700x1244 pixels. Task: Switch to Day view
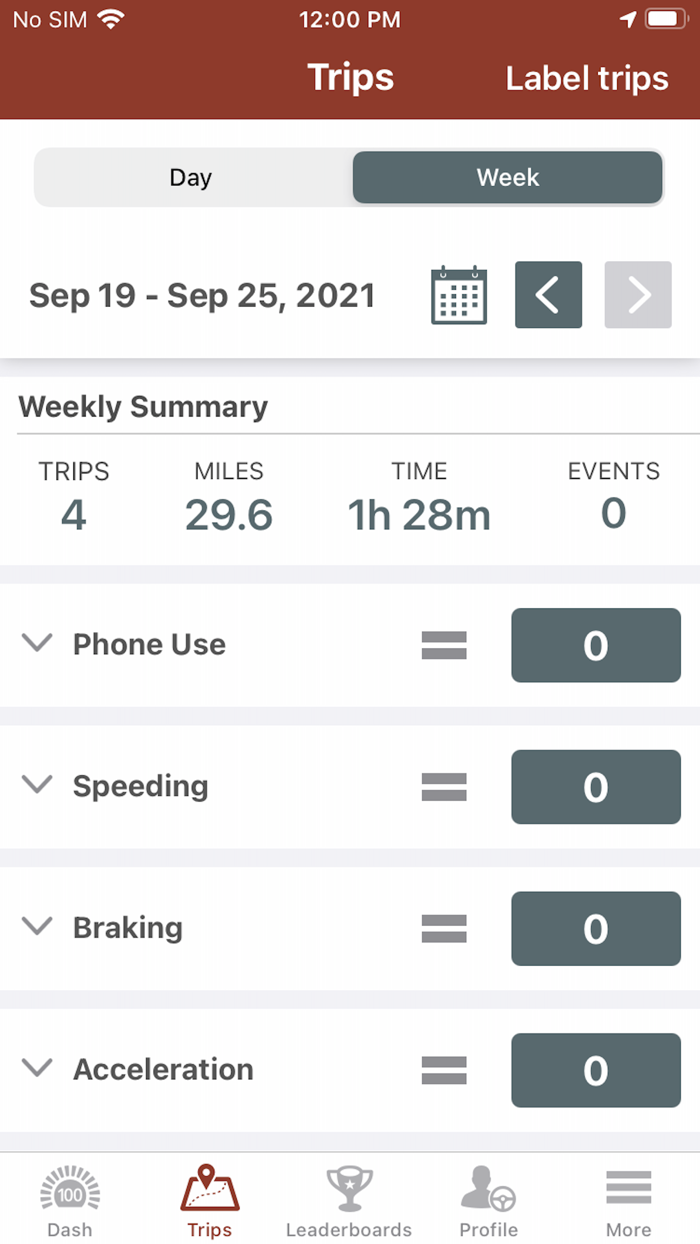(x=191, y=177)
